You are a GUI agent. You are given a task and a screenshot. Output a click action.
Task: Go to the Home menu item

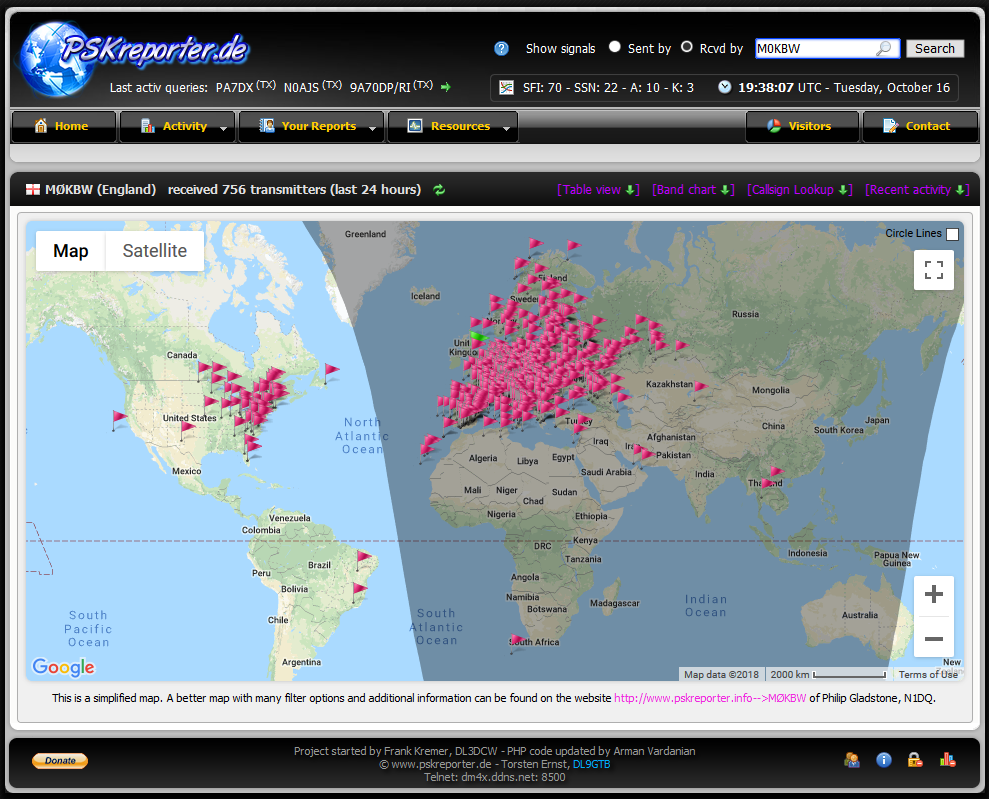[x=62, y=127]
